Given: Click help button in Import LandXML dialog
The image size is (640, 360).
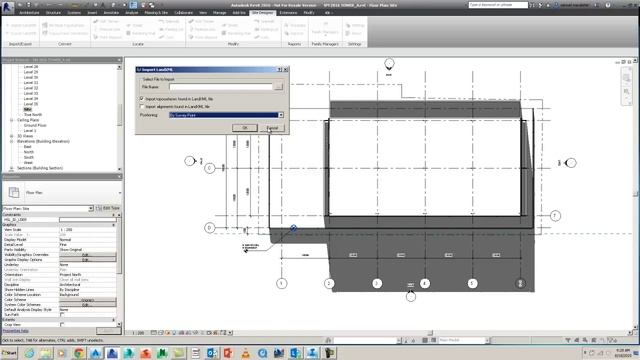Looking at the screenshot, I should [280, 70].
